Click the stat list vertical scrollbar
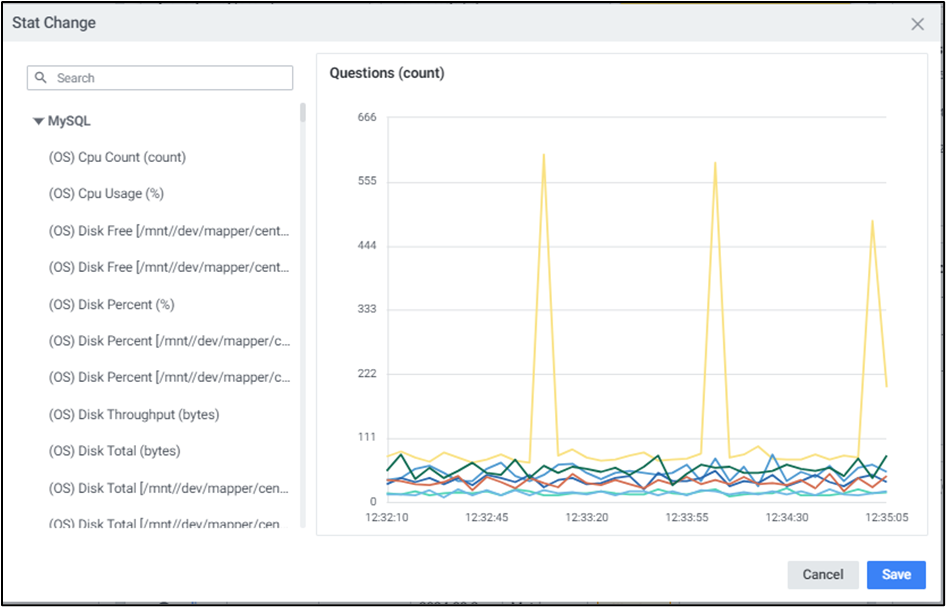The height and width of the screenshot is (607, 946). tap(303, 113)
